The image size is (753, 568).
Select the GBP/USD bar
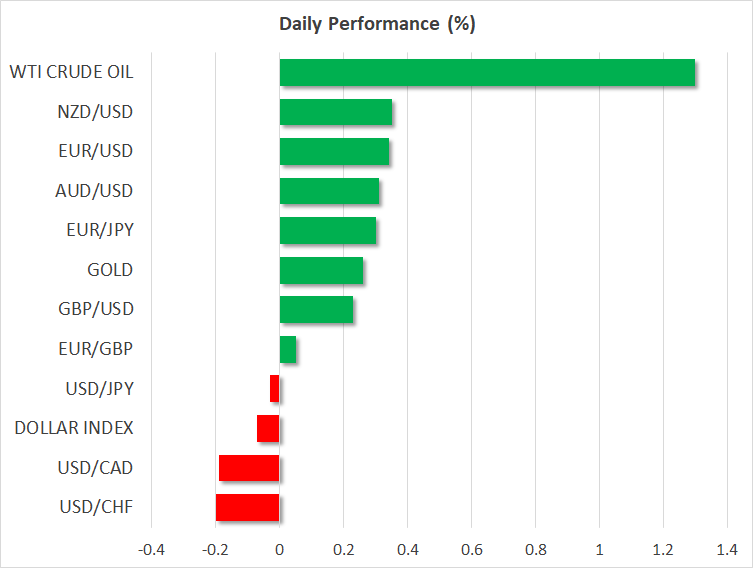[x=316, y=310]
